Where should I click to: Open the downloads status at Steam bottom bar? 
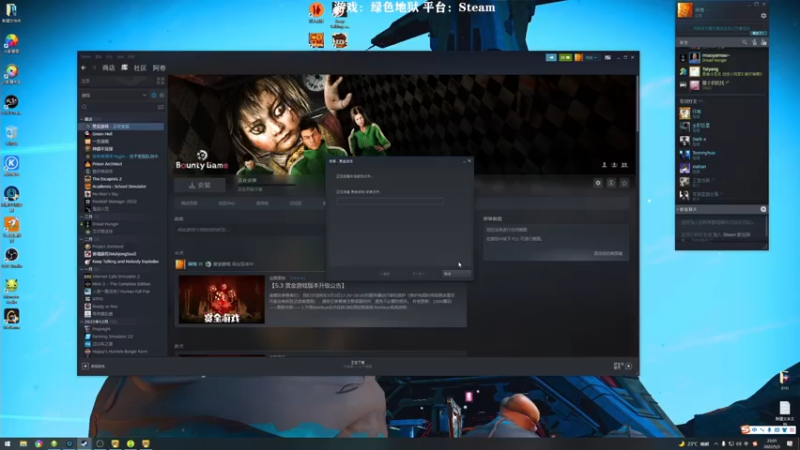(358, 364)
